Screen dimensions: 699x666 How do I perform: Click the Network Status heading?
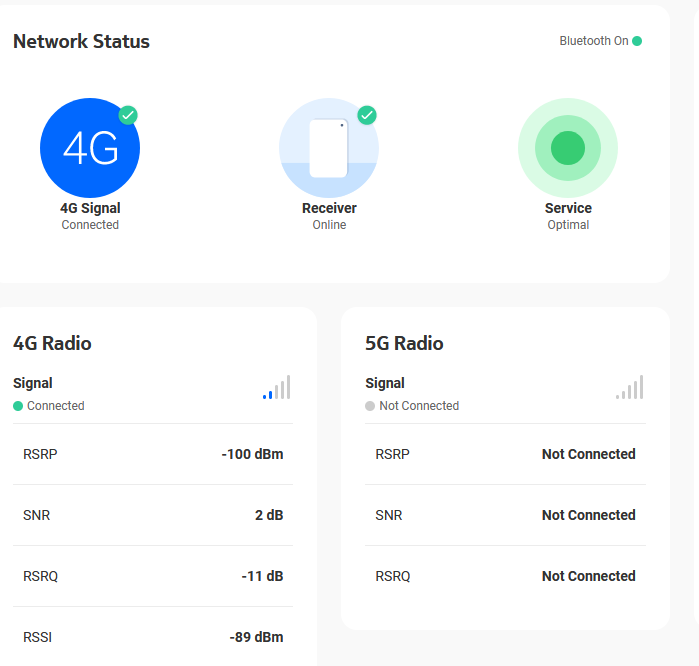(81, 41)
